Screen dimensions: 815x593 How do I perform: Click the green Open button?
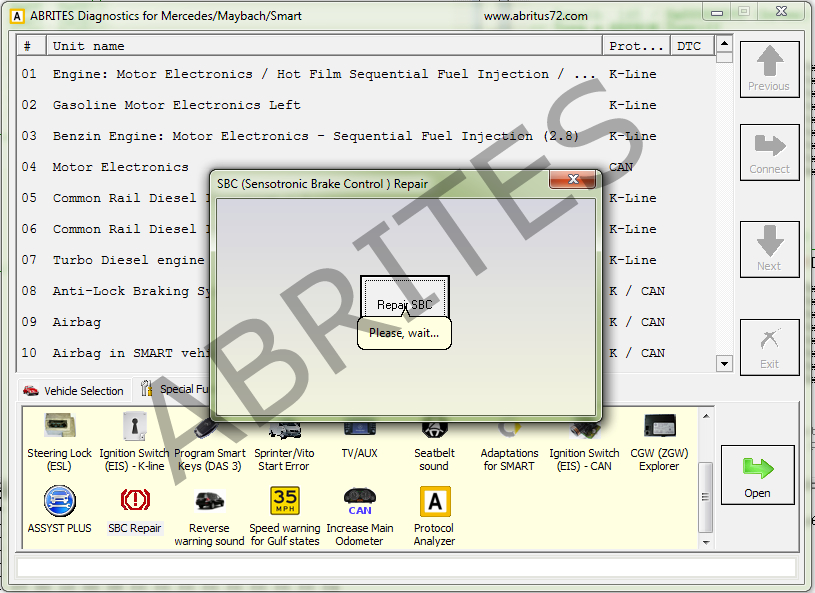[x=757, y=475]
